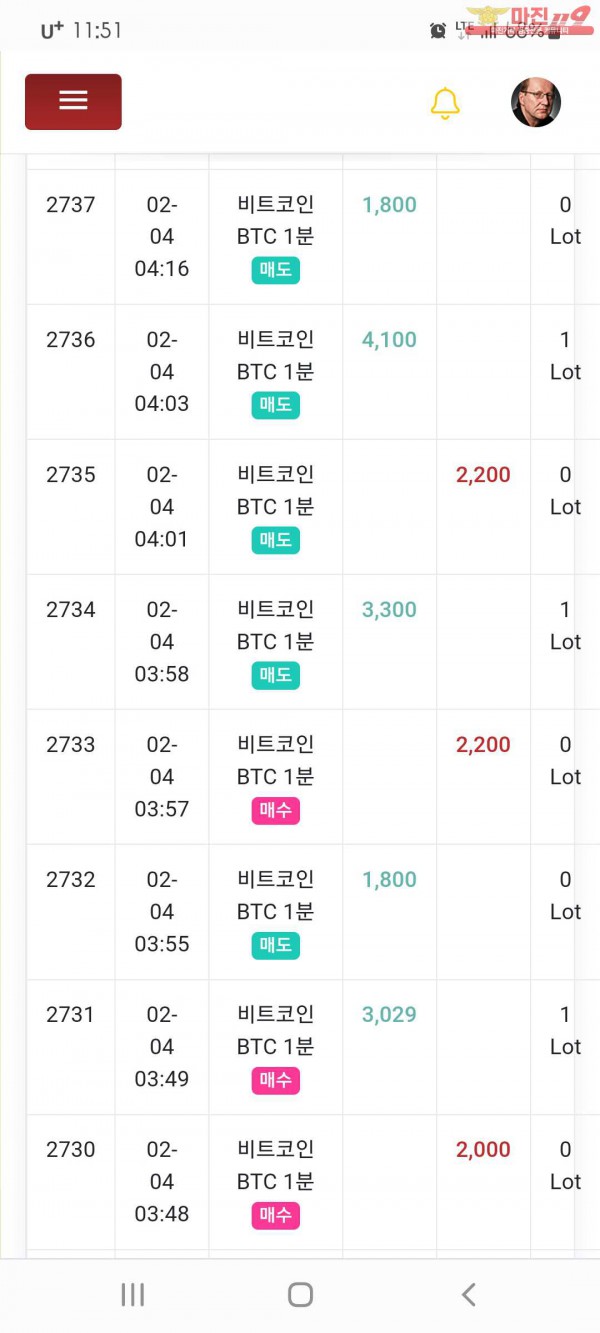The width and height of the screenshot is (600, 1333).
Task: Tap Android home button
Action: (300, 1295)
